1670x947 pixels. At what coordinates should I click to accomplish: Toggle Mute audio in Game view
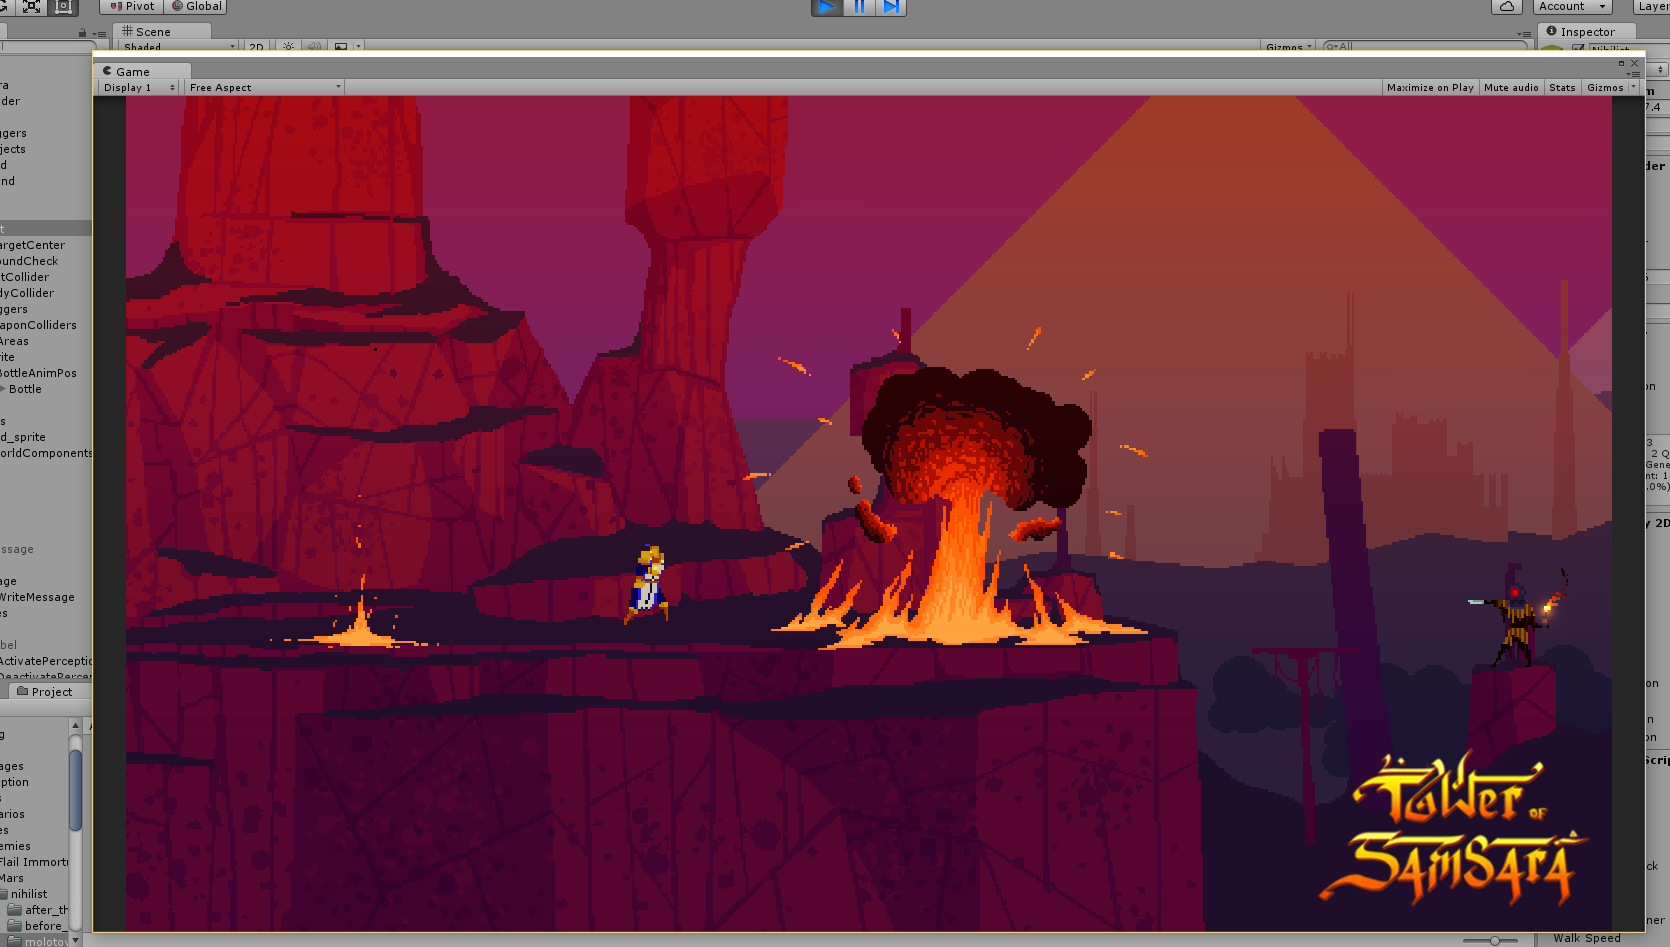[1511, 88]
